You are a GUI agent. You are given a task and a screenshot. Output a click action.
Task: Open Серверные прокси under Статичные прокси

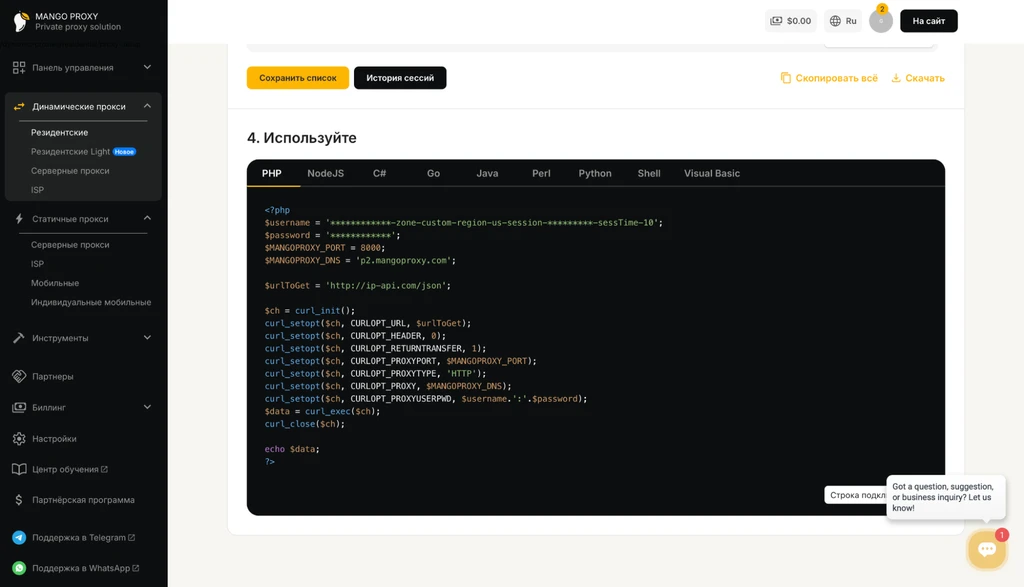[x=70, y=245]
